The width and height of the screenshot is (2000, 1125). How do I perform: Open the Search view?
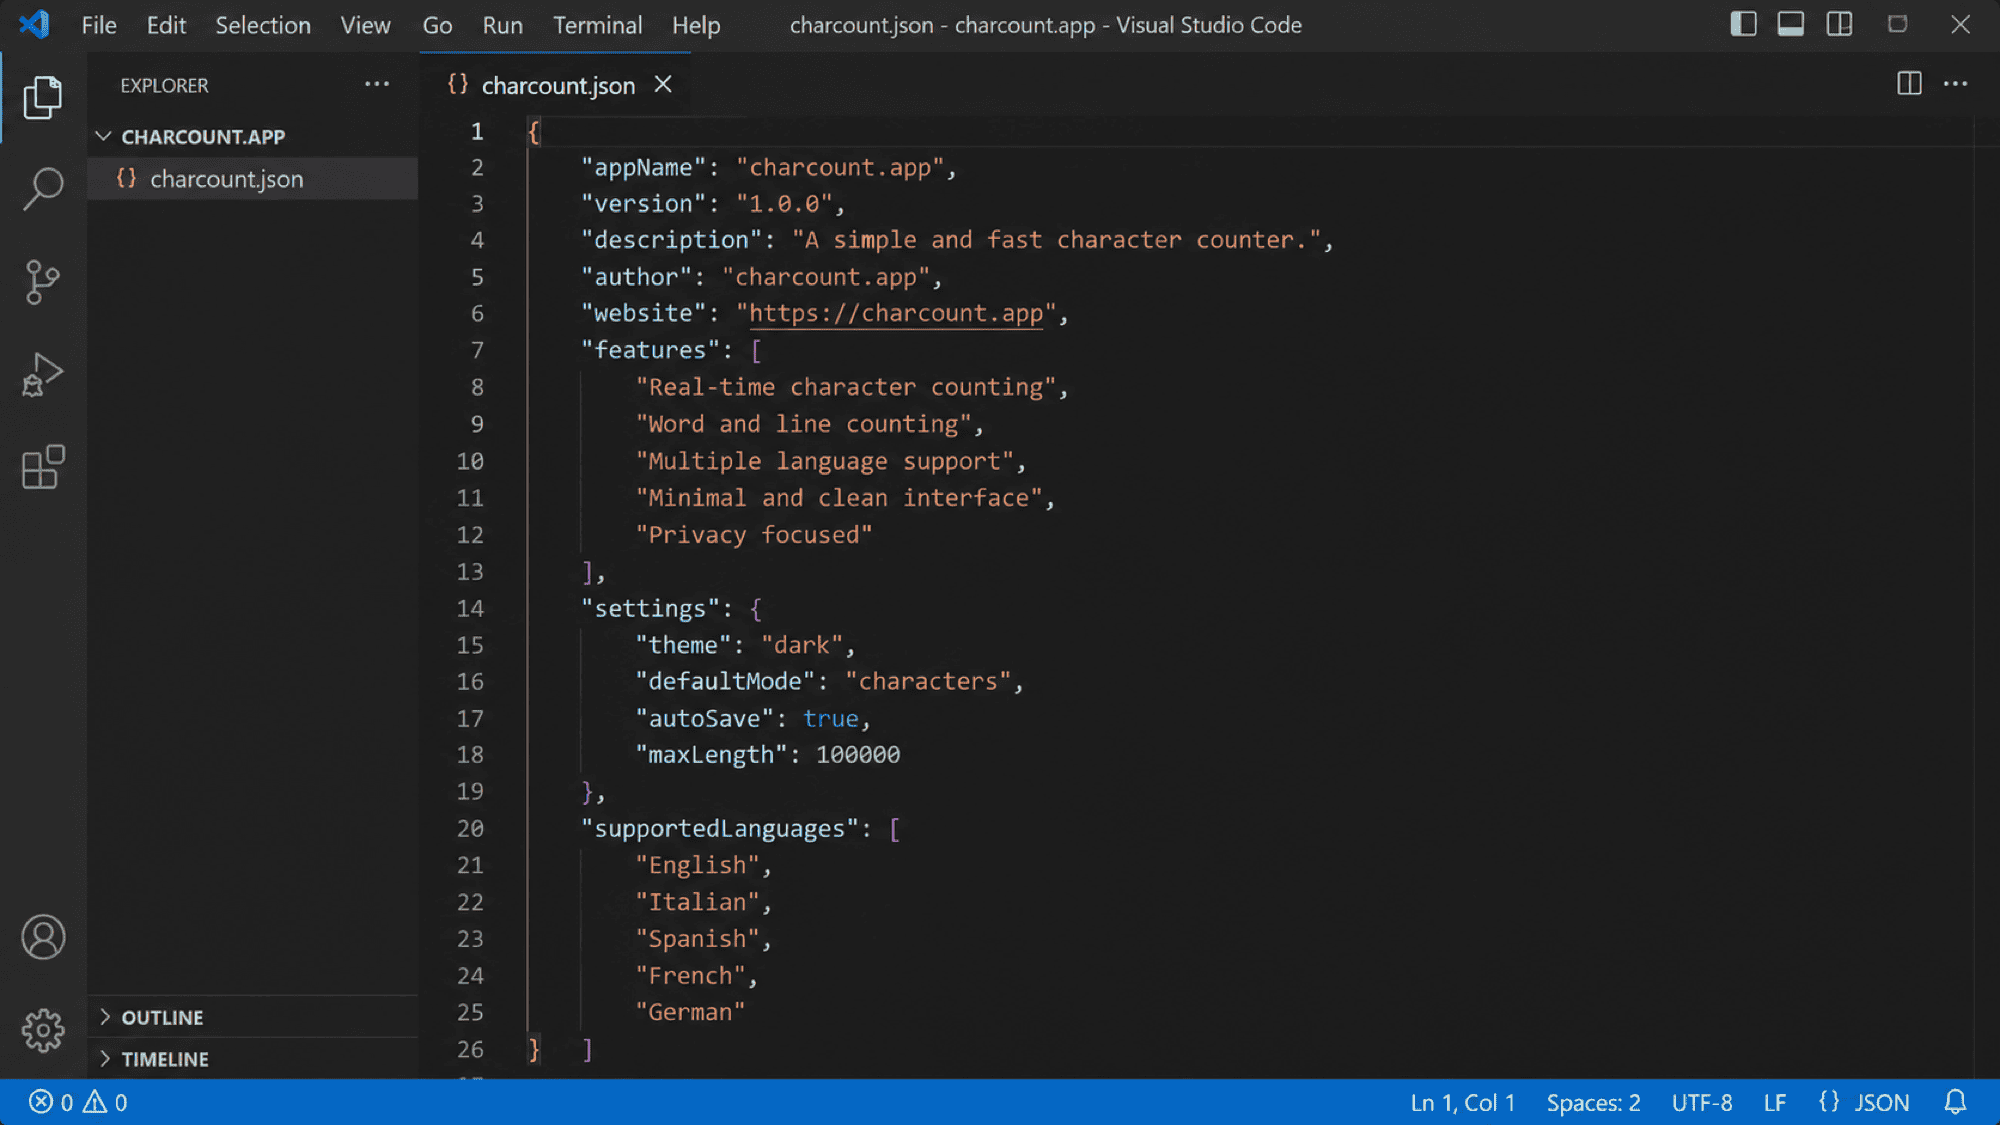click(x=43, y=188)
